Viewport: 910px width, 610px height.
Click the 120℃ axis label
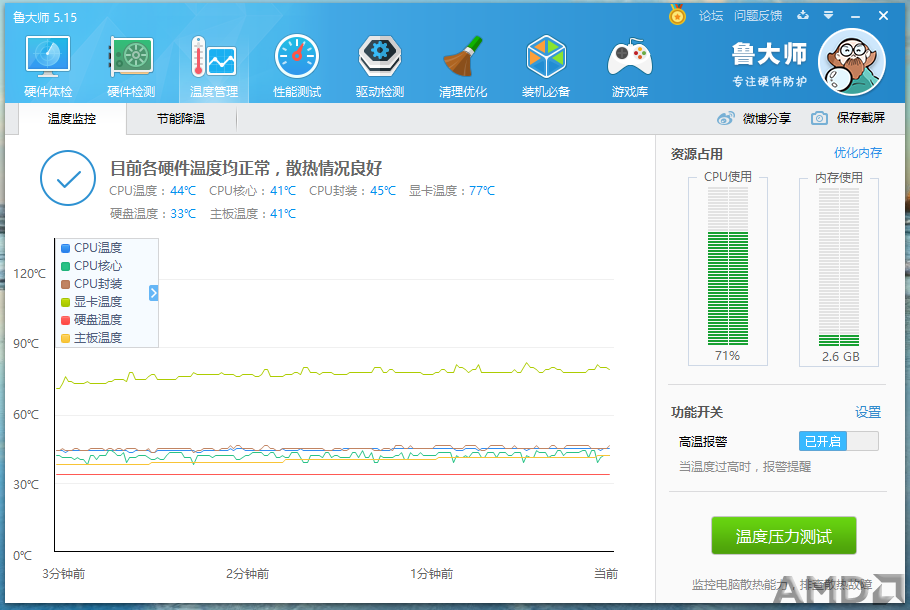coord(30,274)
